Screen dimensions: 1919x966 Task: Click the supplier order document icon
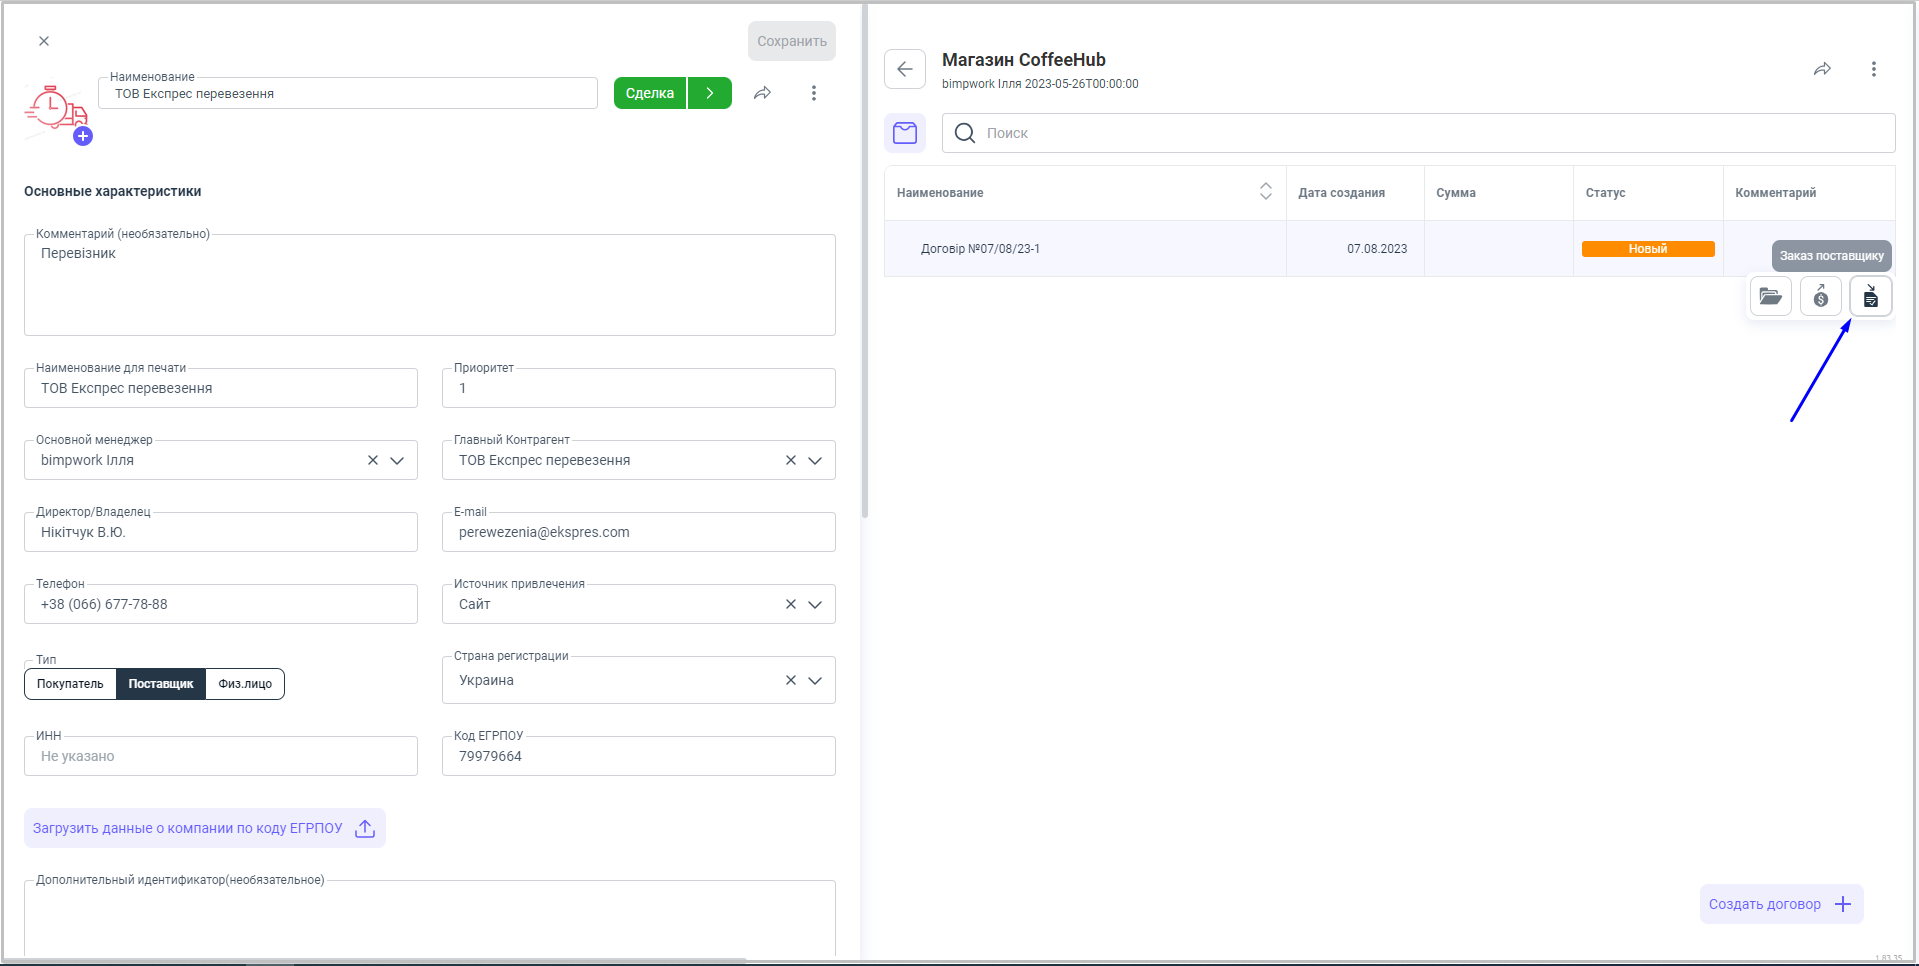(x=1870, y=297)
